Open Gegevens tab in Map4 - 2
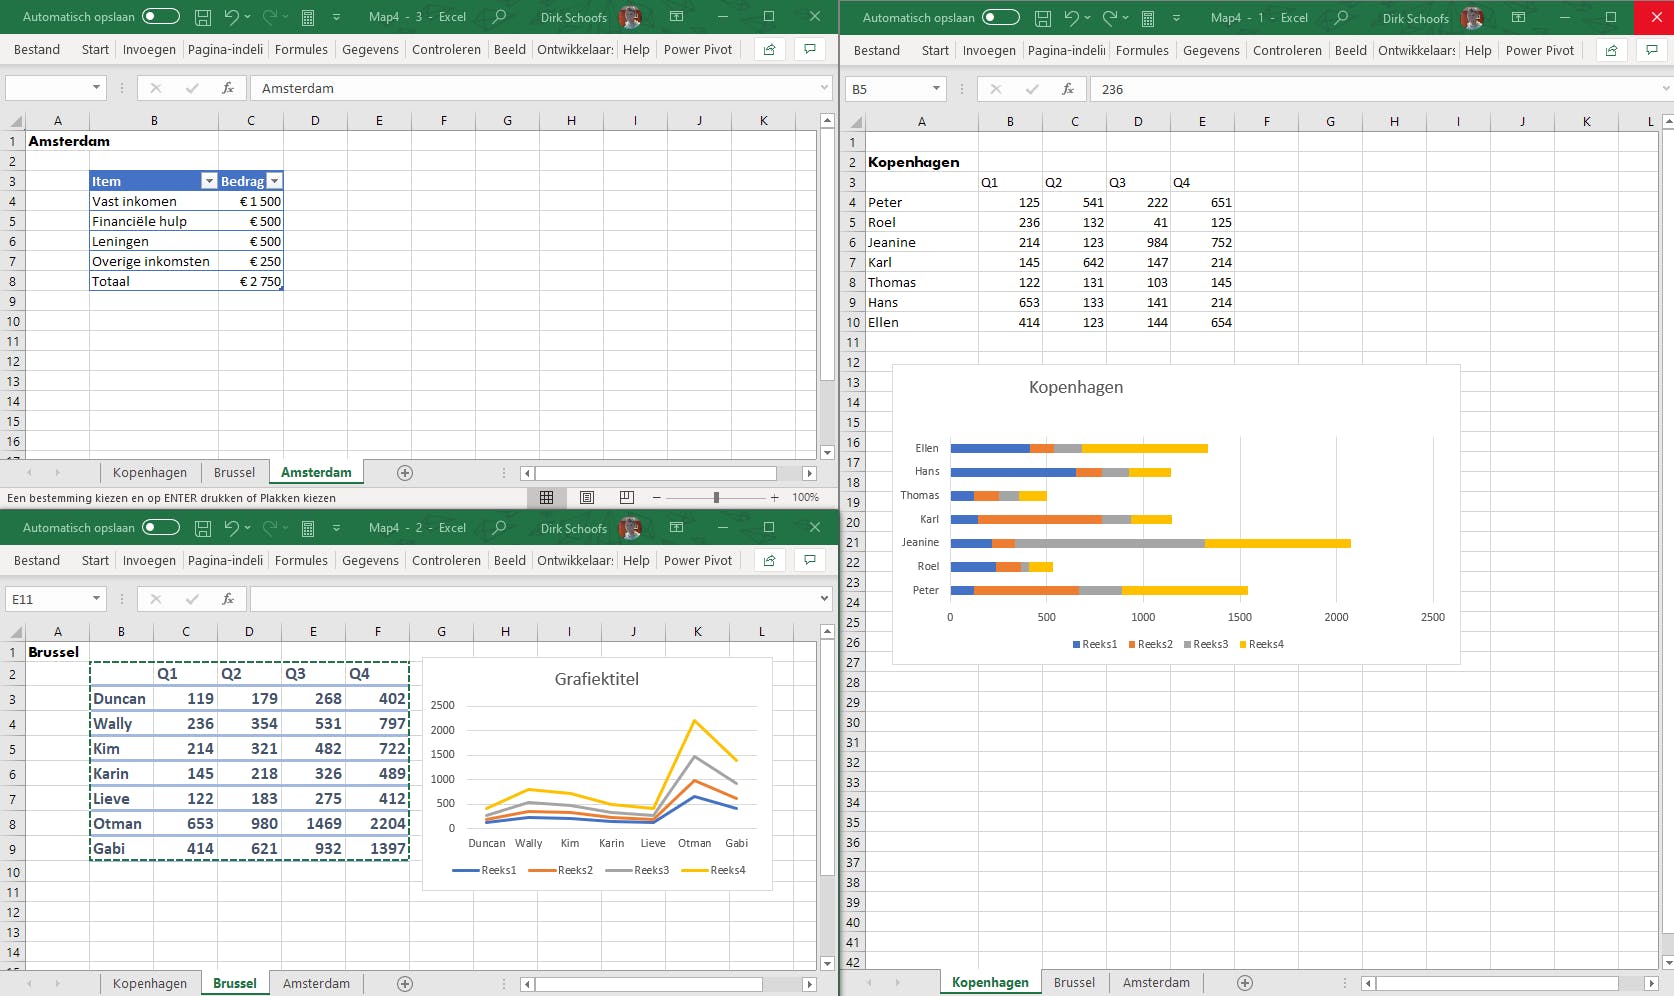The height and width of the screenshot is (996, 1674). click(370, 560)
